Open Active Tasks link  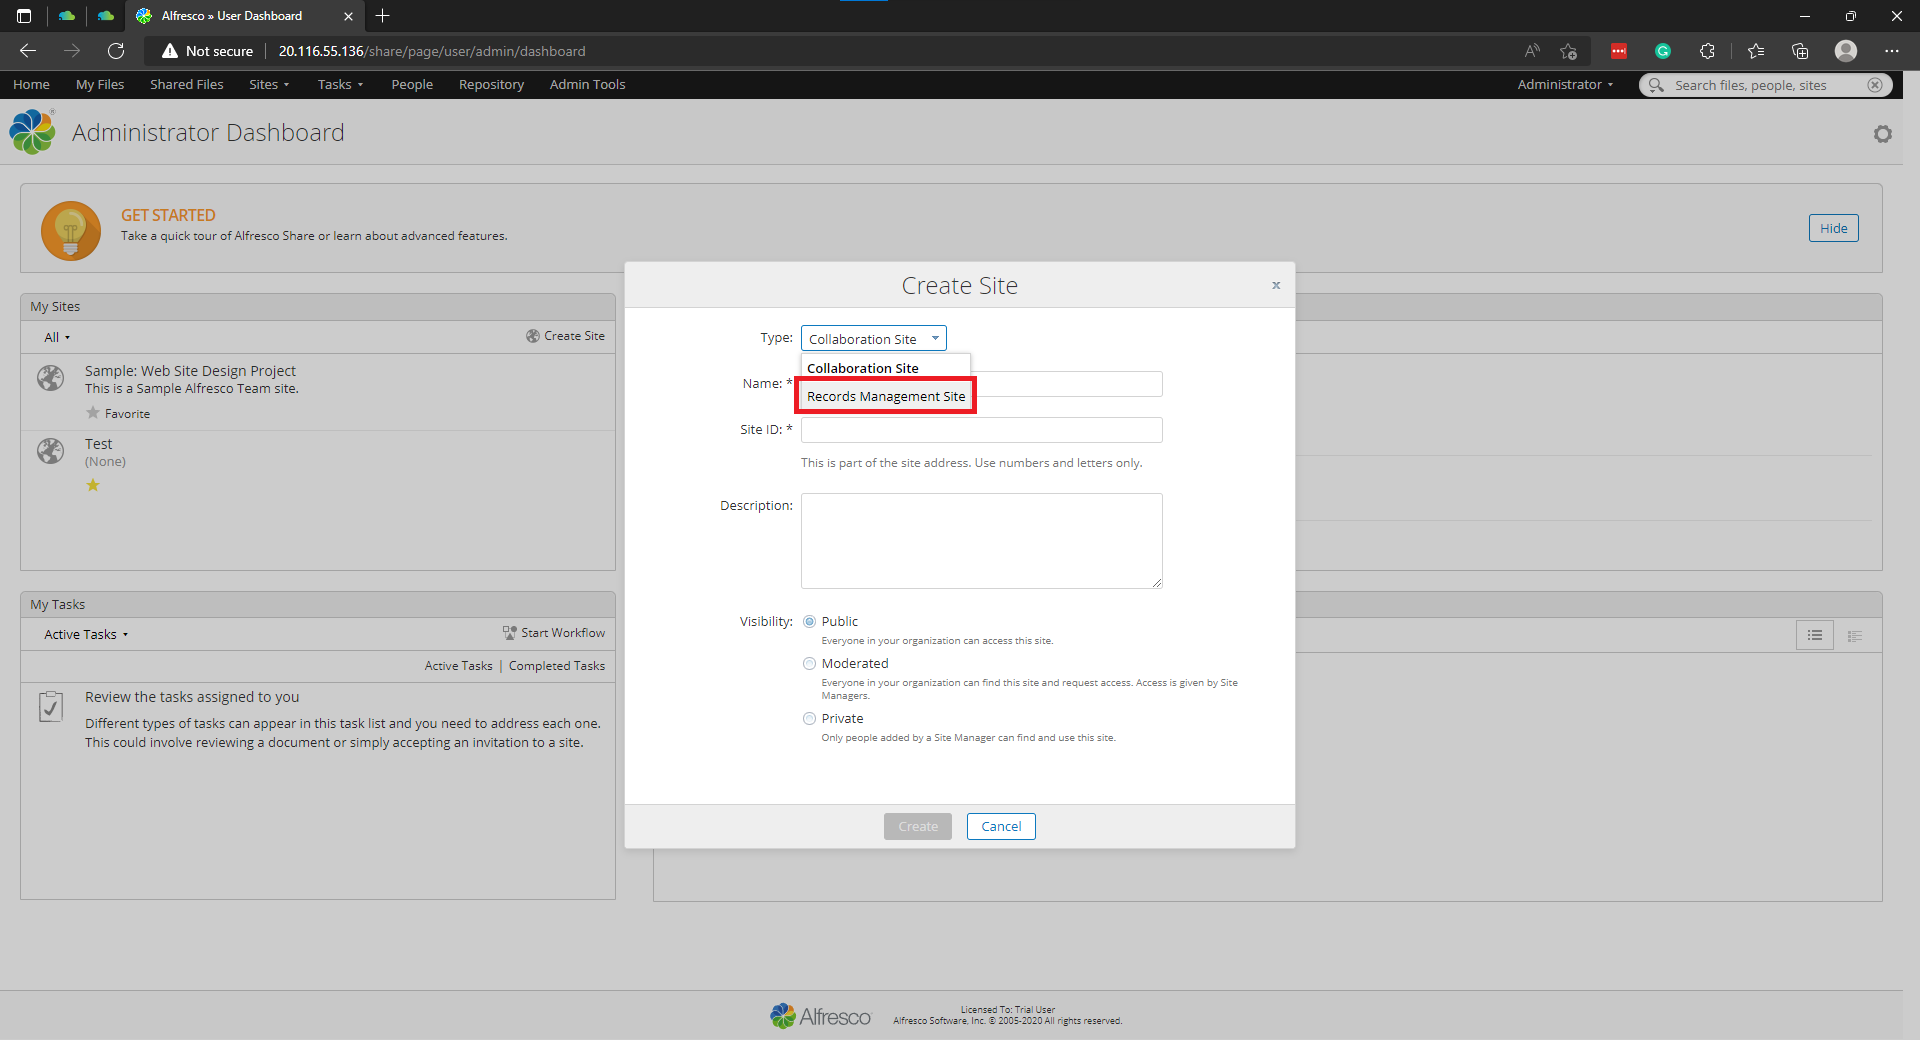click(458, 666)
